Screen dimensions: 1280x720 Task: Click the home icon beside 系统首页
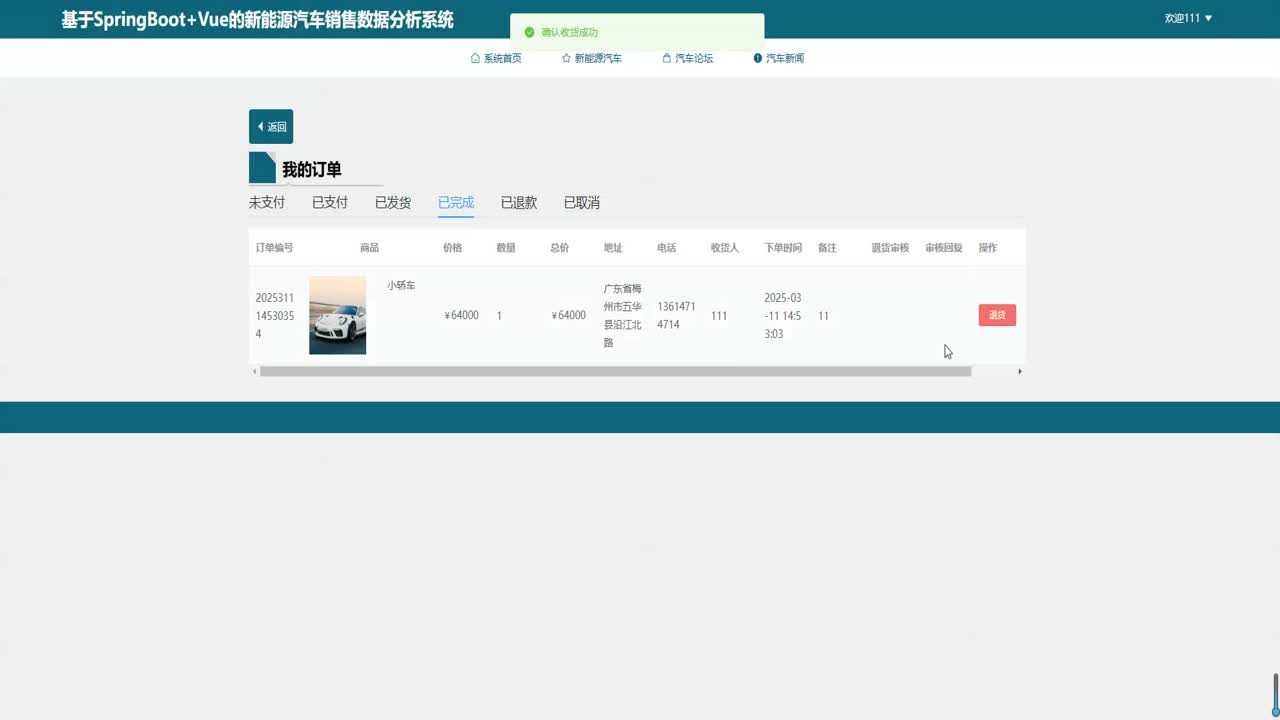475,58
